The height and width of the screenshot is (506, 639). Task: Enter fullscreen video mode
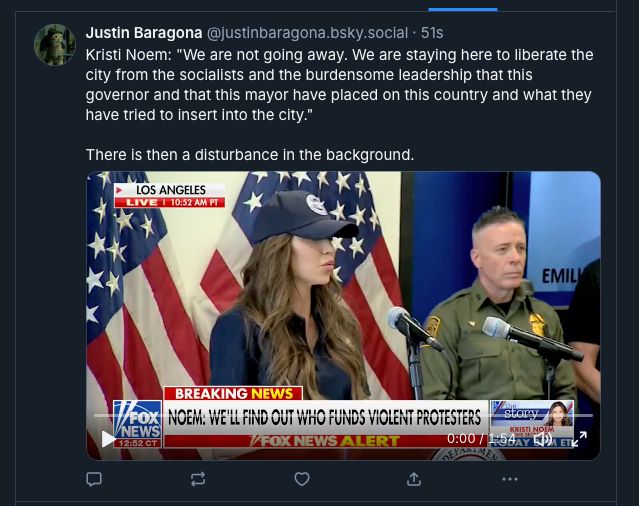click(x=579, y=438)
